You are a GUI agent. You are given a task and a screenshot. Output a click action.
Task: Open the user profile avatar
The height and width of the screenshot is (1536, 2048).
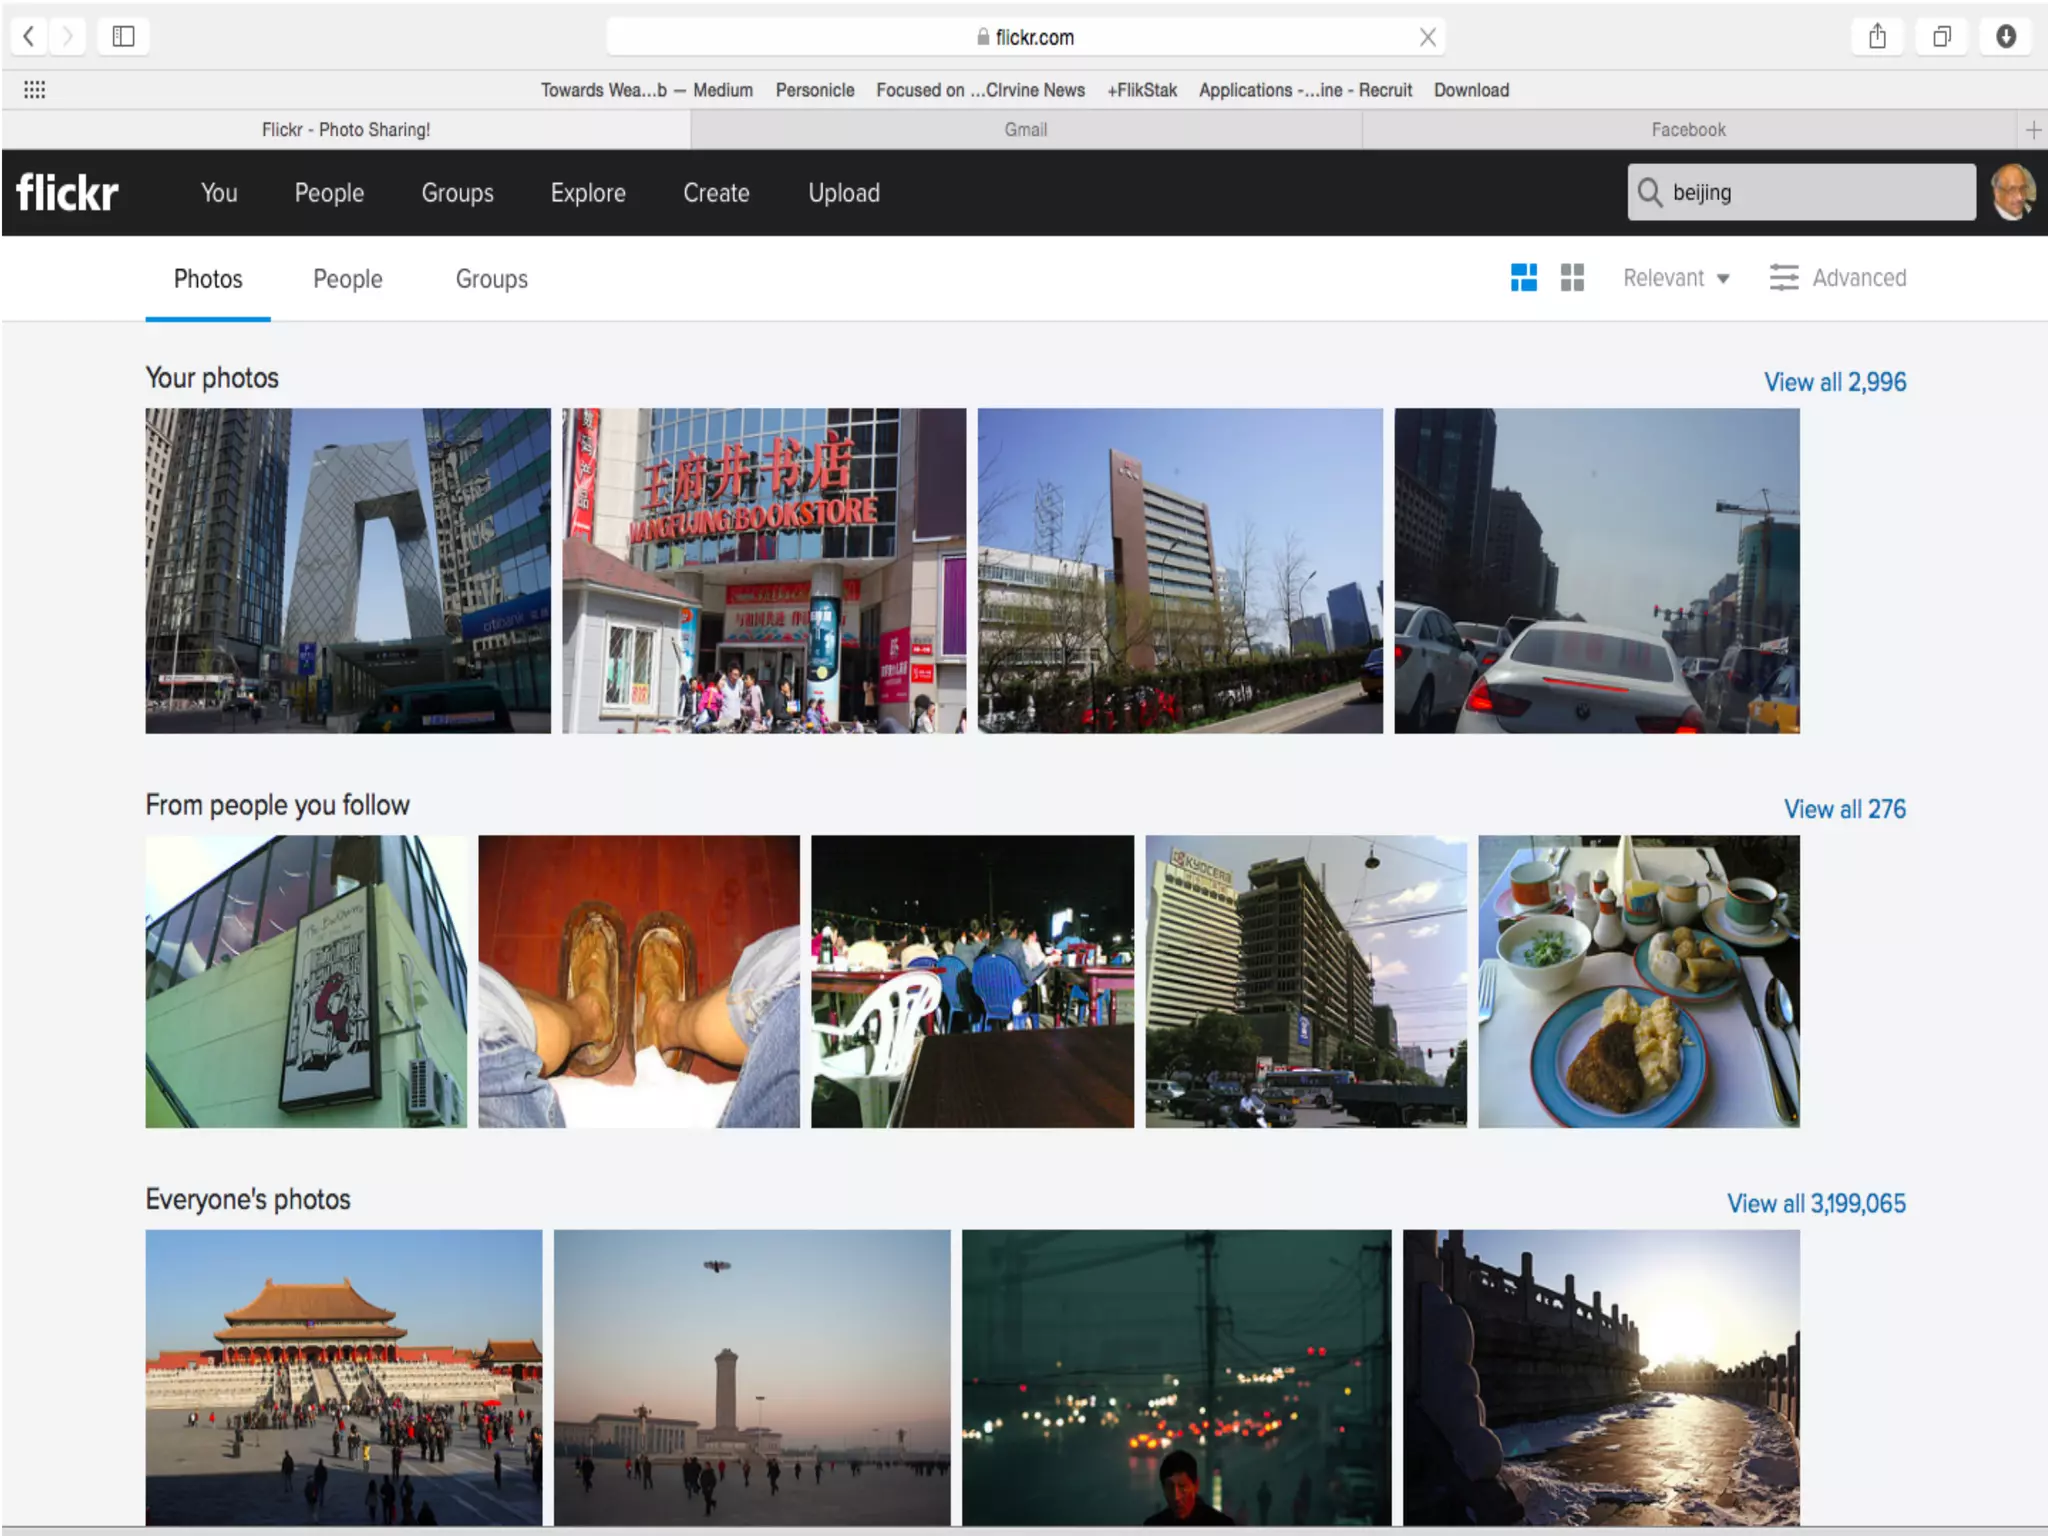2012,192
